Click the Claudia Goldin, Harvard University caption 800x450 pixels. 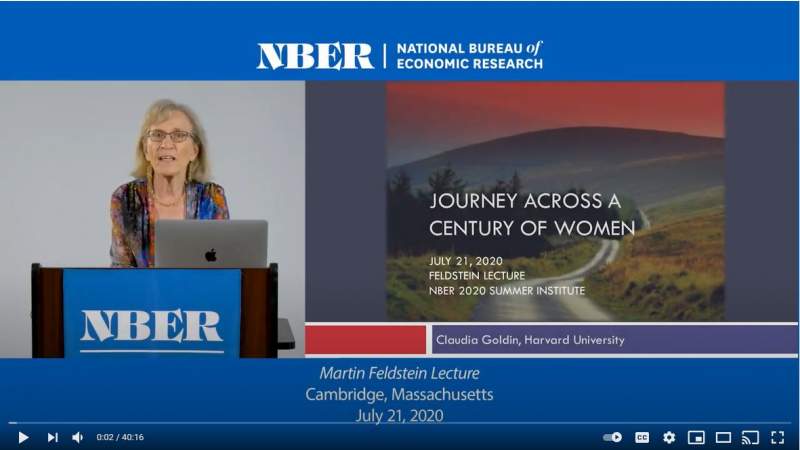coord(530,340)
